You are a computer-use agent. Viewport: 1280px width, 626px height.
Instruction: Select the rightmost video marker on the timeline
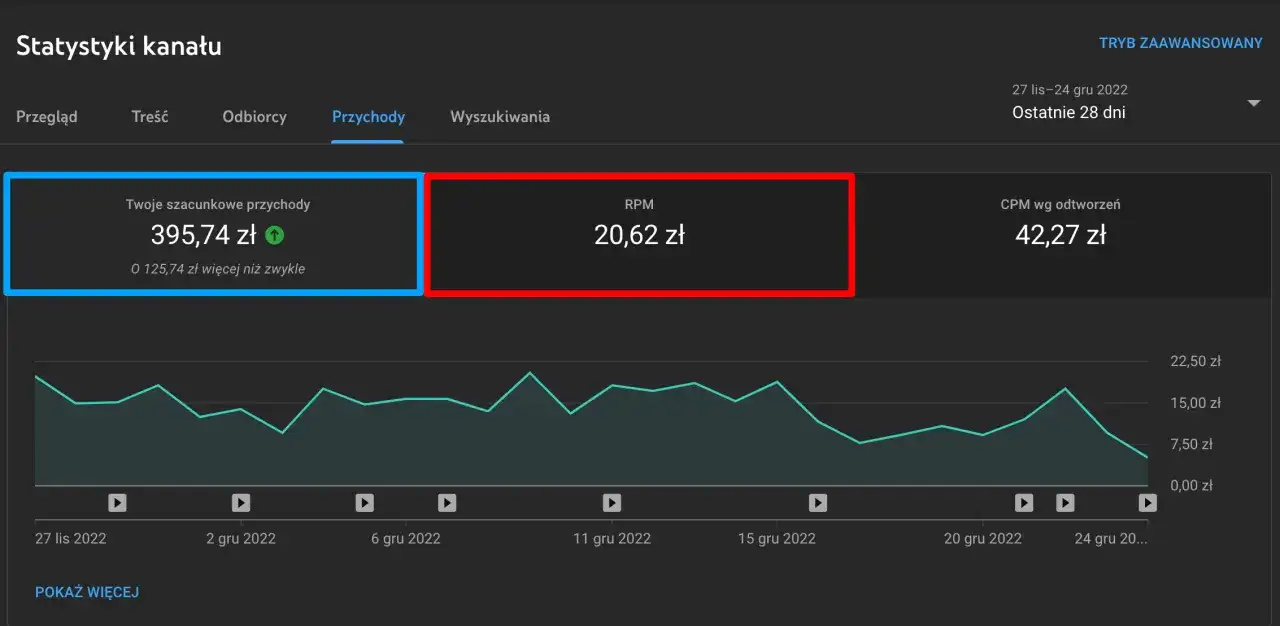tap(1148, 503)
